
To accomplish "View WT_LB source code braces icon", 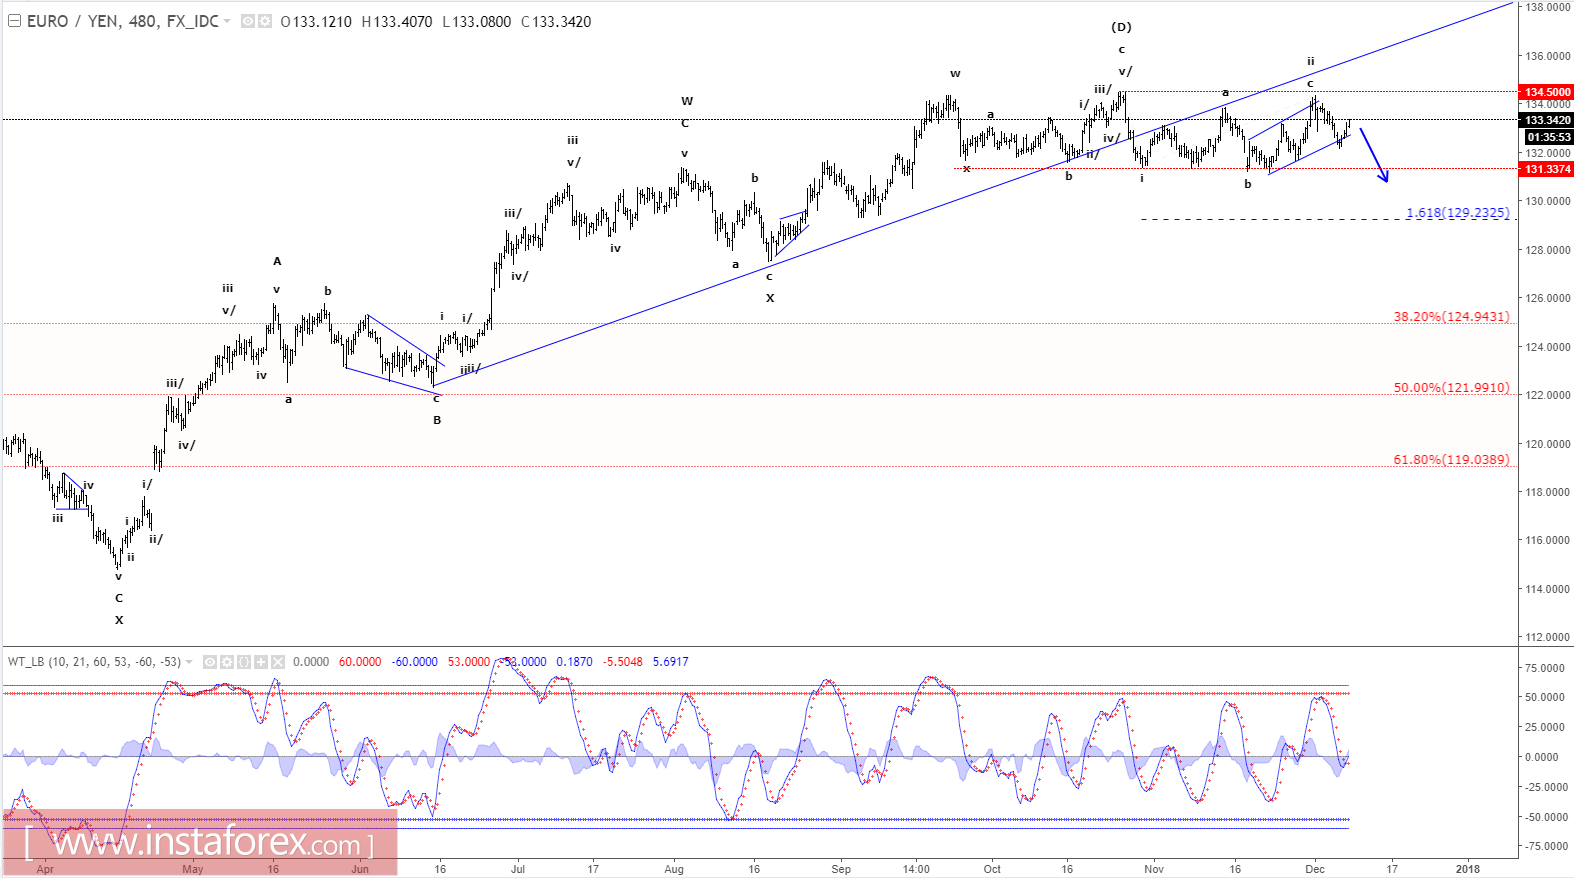I will (x=244, y=662).
